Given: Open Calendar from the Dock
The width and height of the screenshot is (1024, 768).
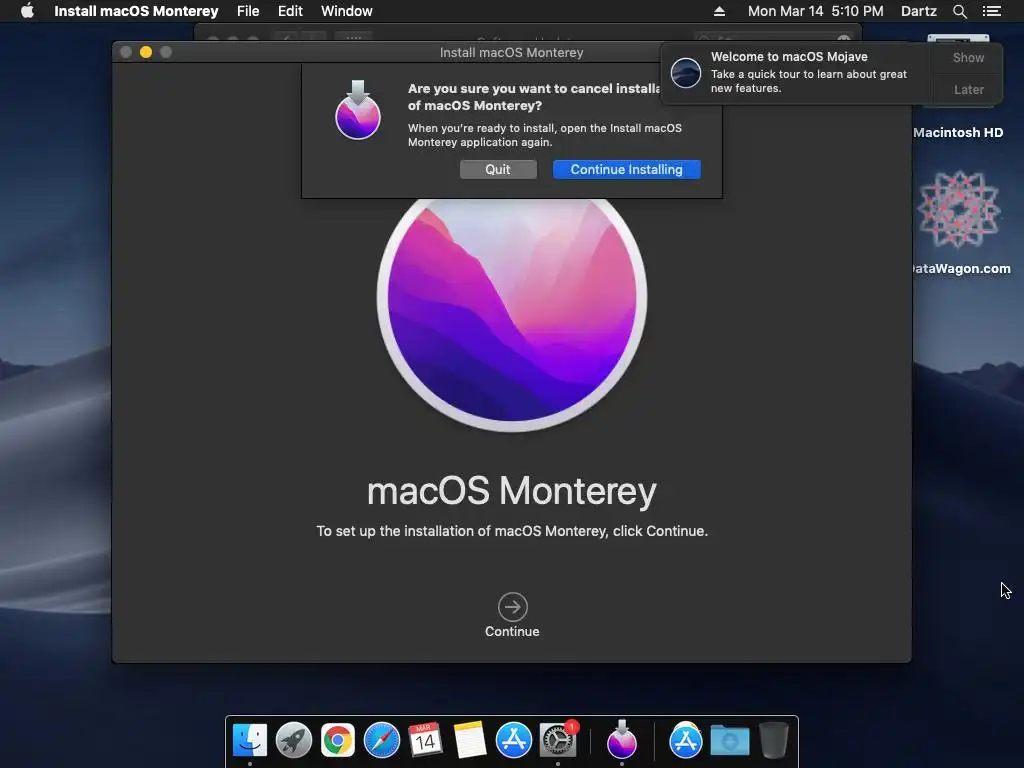Looking at the screenshot, I should (x=425, y=740).
